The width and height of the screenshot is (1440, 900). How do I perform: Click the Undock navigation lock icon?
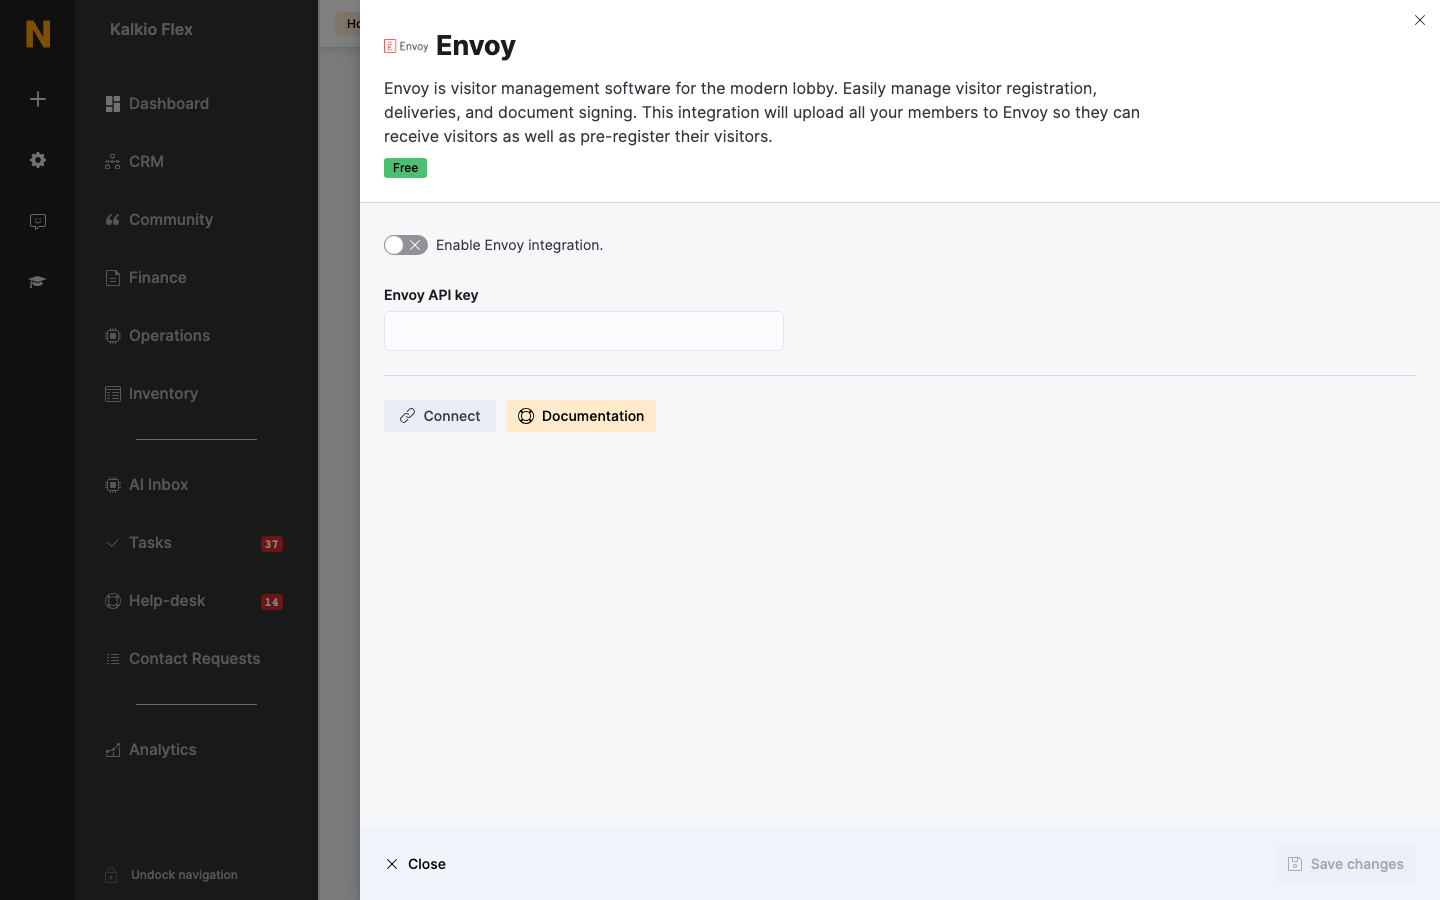111,875
